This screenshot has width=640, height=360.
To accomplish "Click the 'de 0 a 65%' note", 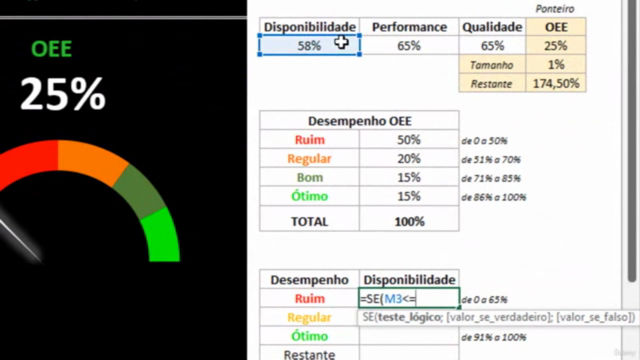I will pos(484,300).
